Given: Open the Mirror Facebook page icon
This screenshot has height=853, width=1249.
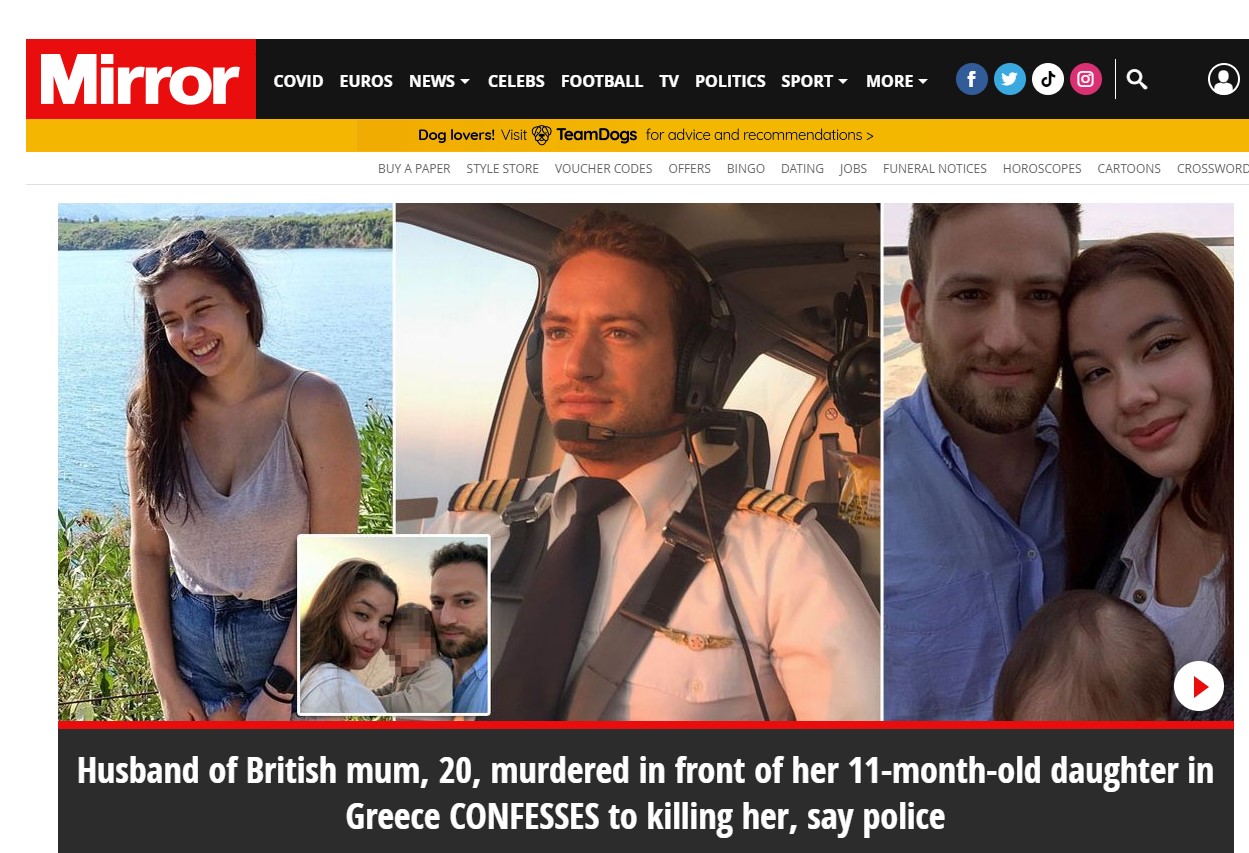Looking at the screenshot, I should [972, 79].
